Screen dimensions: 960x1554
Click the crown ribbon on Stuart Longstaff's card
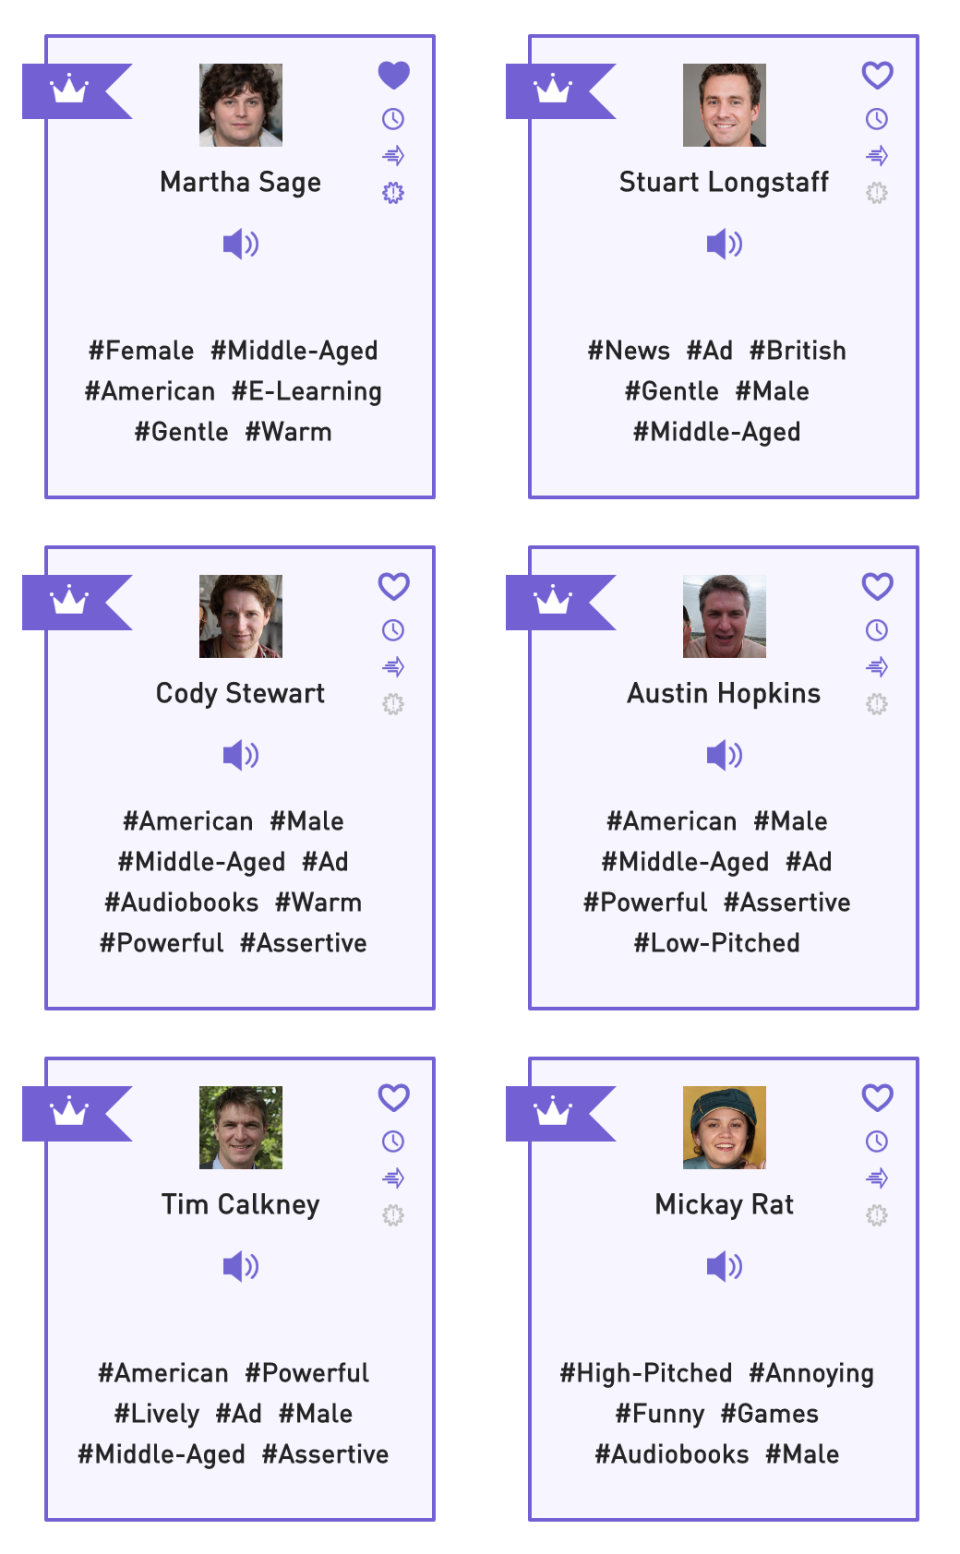tap(553, 90)
